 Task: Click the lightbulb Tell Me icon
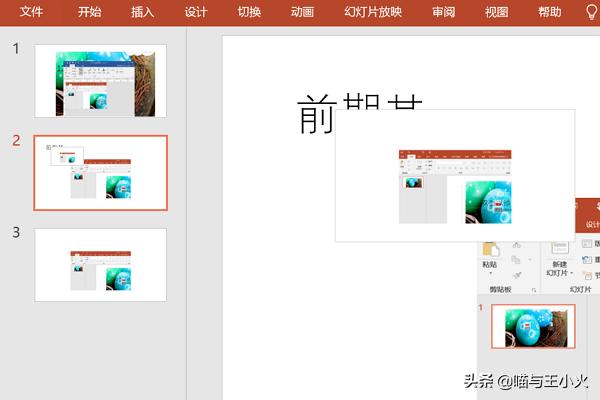[x=590, y=12]
